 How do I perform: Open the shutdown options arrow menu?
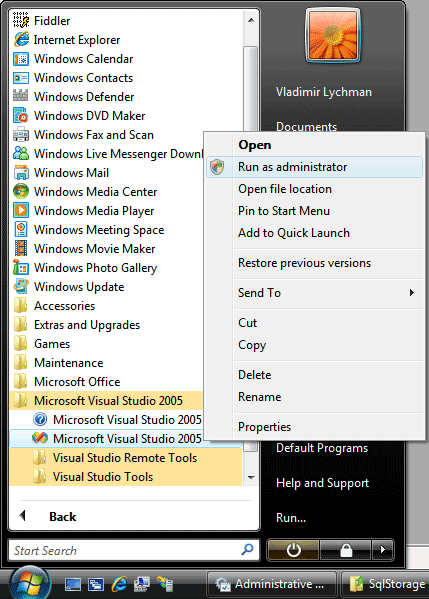click(x=382, y=550)
